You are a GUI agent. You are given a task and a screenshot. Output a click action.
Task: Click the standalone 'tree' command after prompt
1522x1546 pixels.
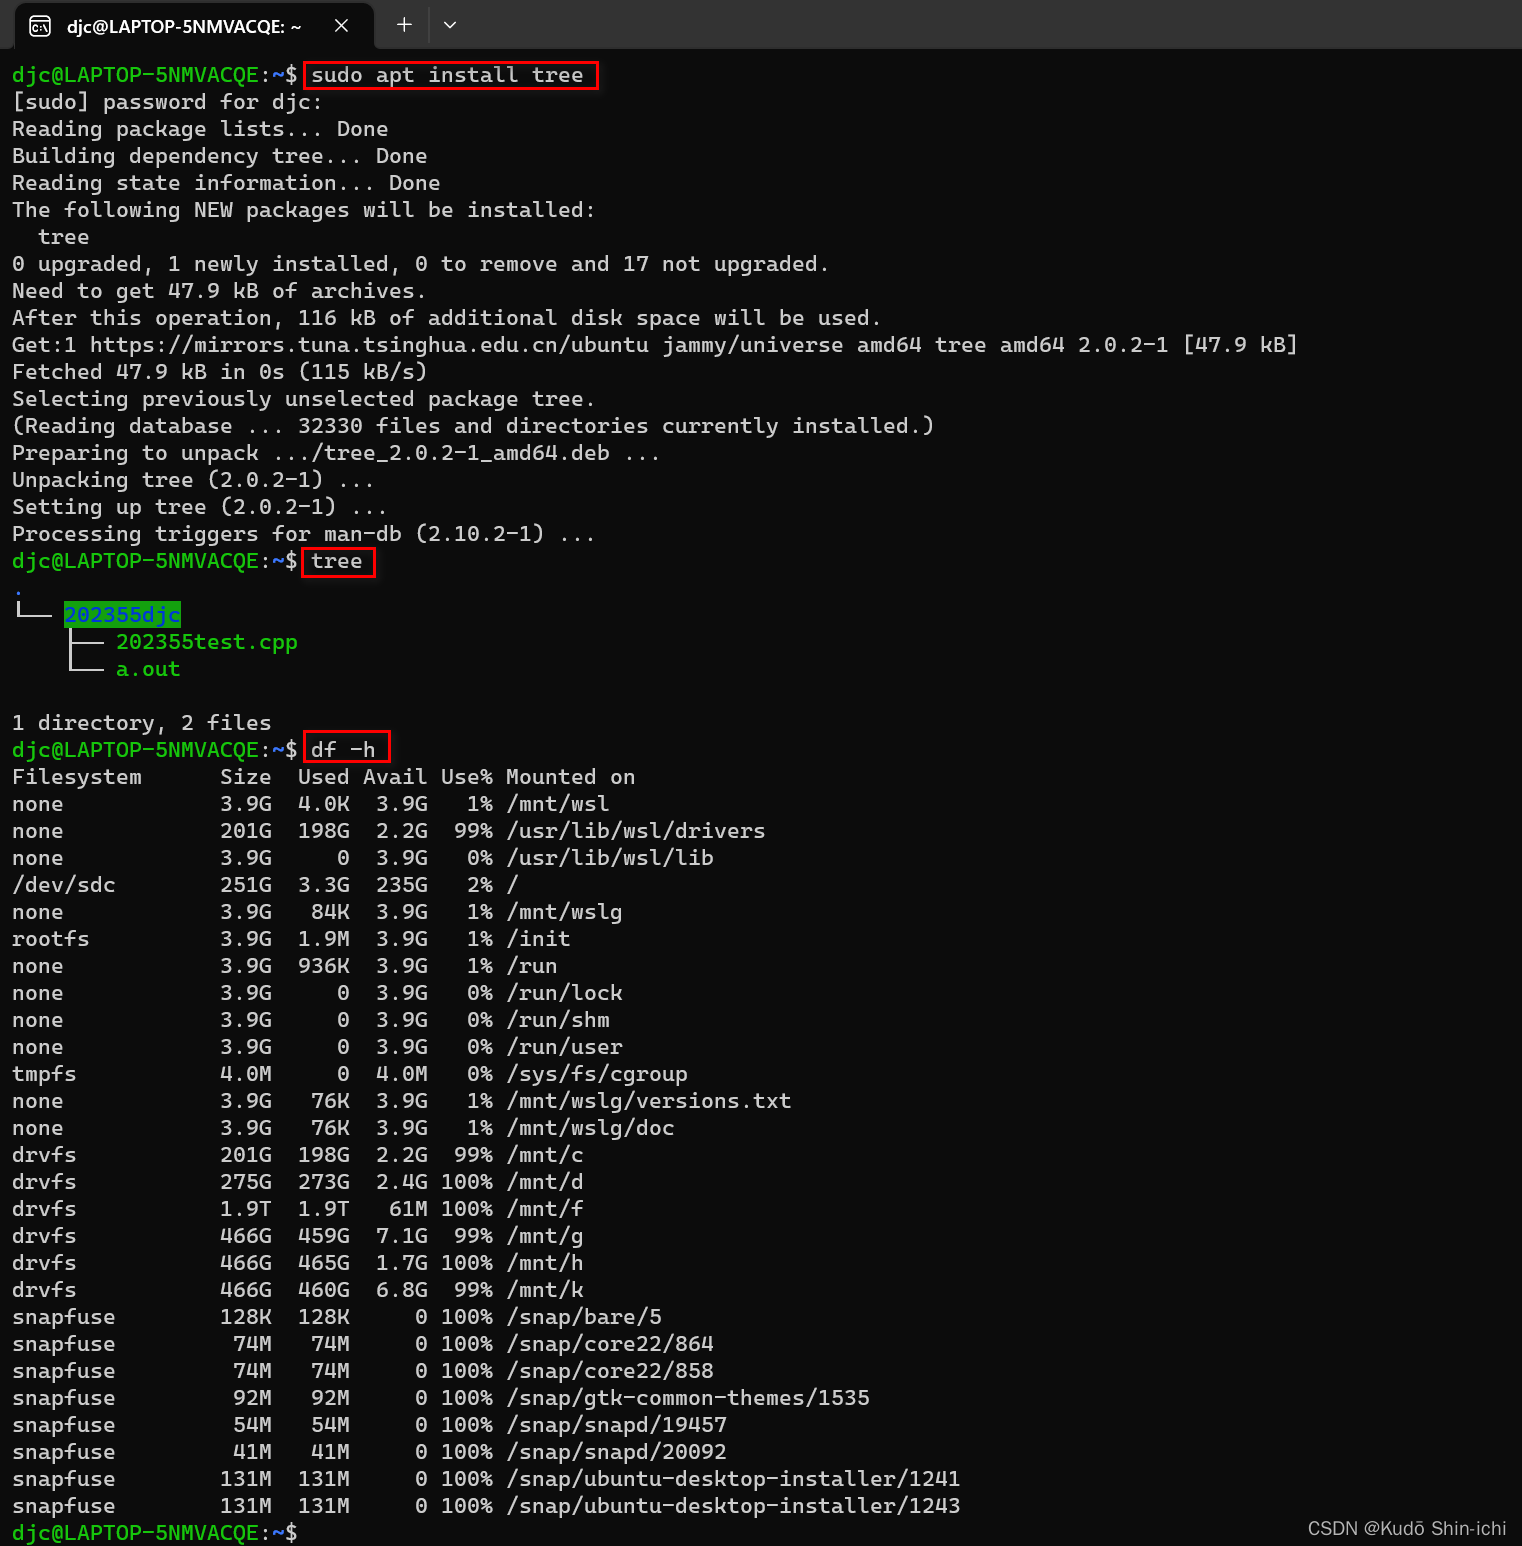pyautogui.click(x=336, y=561)
